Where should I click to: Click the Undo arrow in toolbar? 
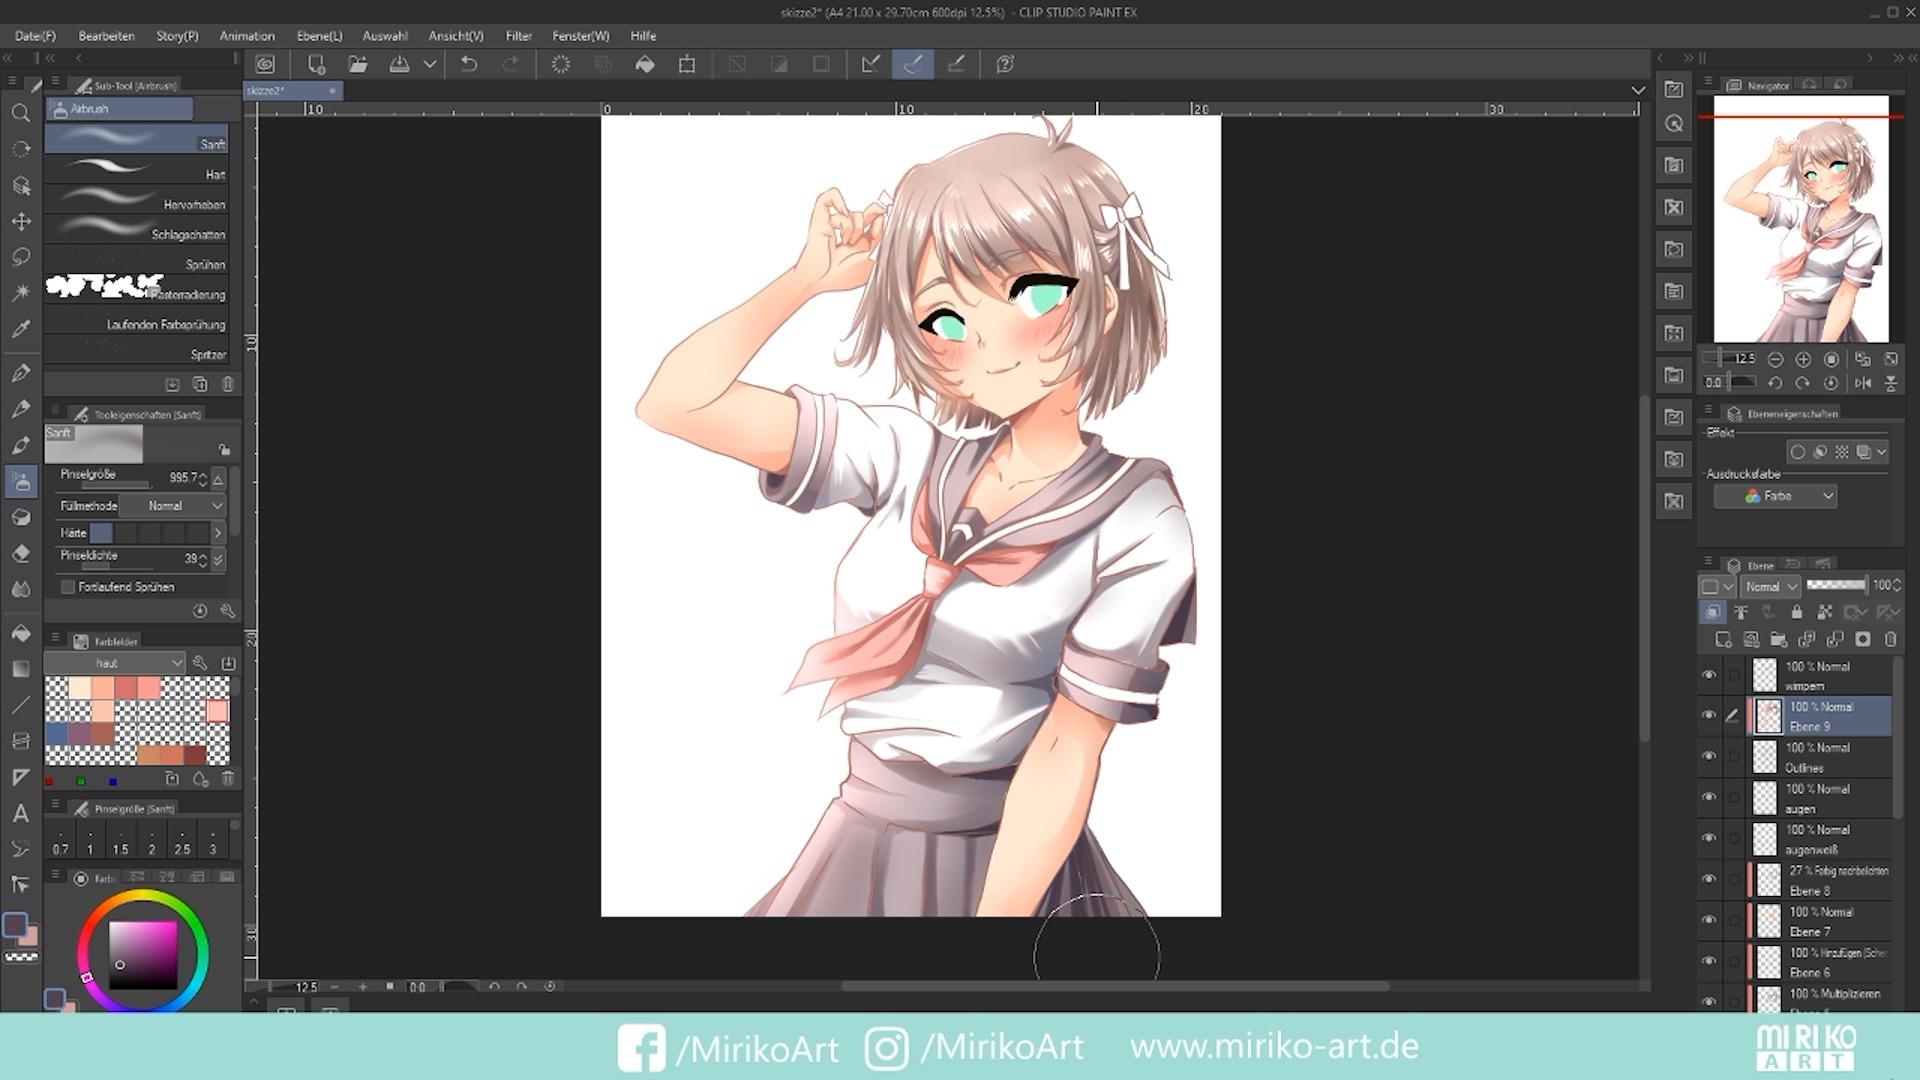click(x=468, y=64)
